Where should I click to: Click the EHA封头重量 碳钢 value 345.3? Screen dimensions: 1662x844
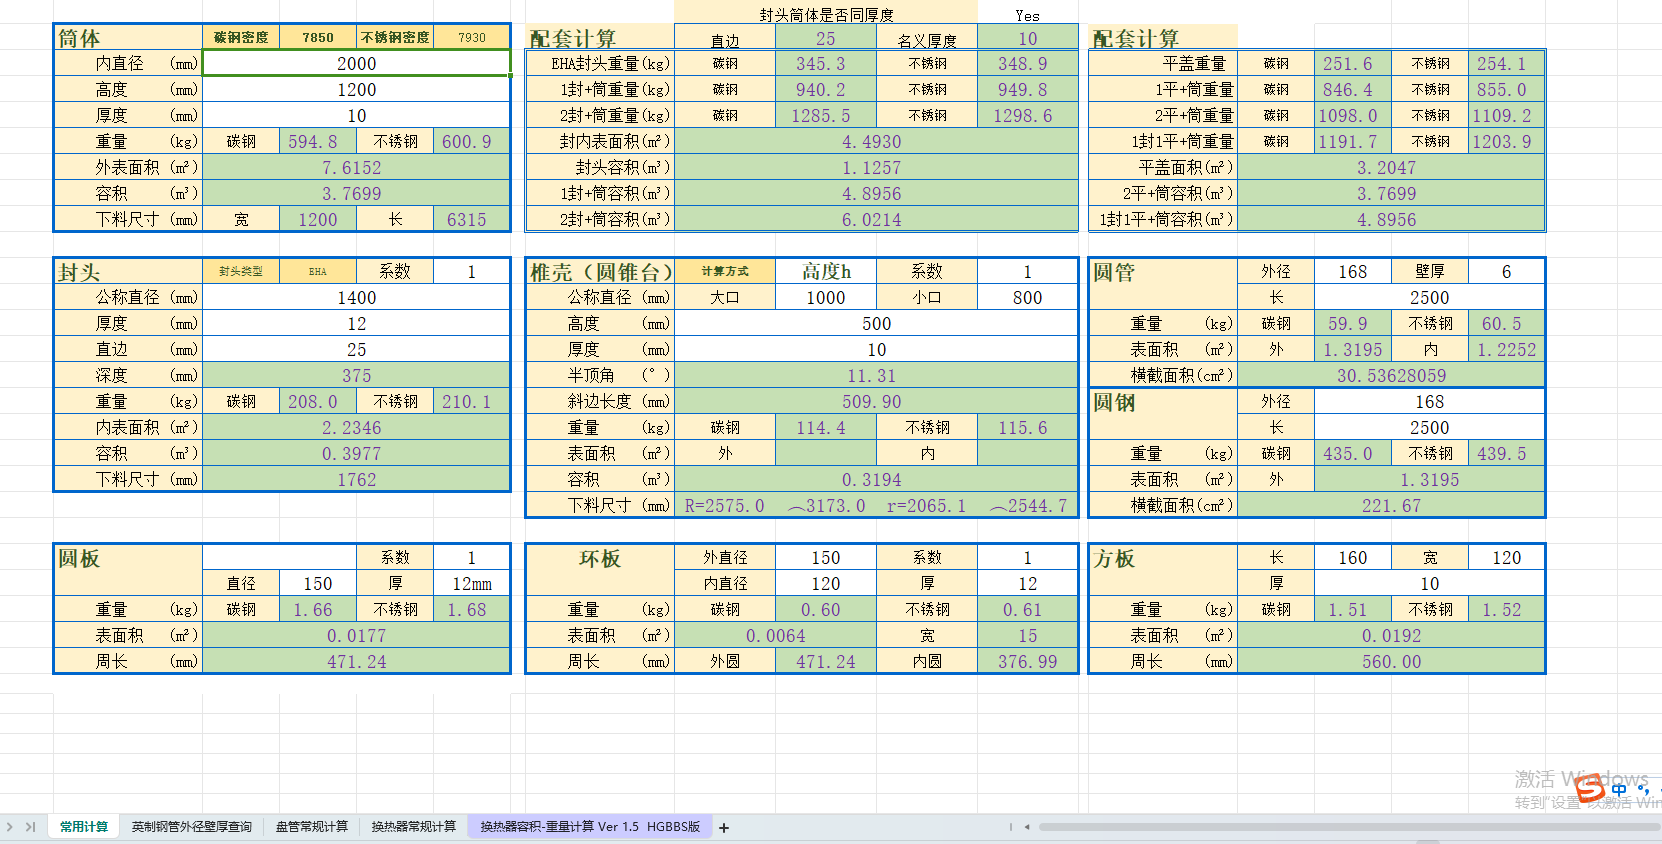(x=826, y=63)
